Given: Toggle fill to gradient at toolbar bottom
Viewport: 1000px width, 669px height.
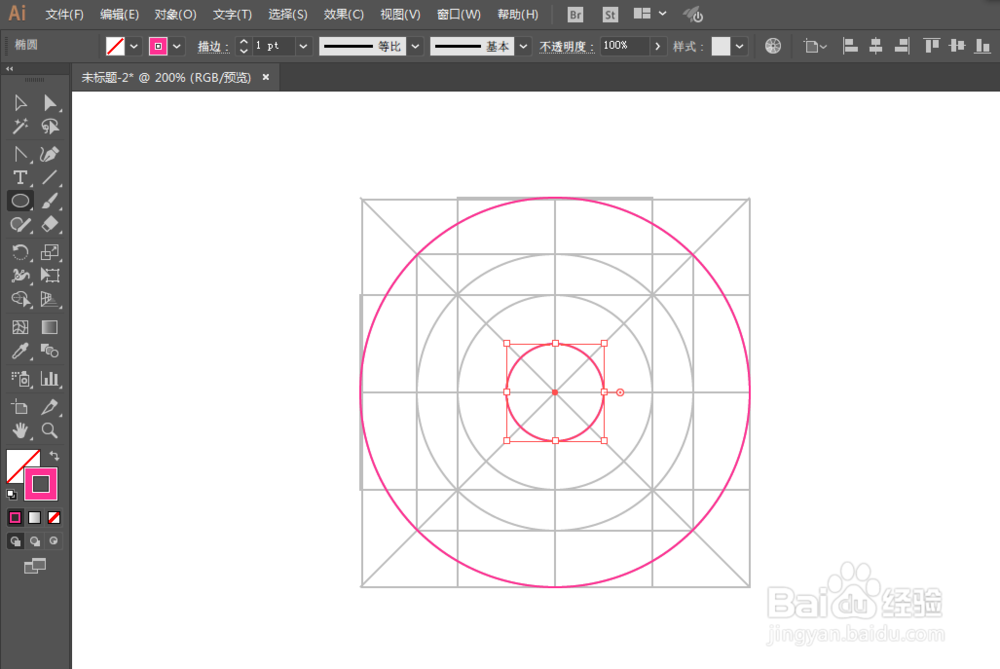Looking at the screenshot, I should pyautogui.click(x=35, y=517).
